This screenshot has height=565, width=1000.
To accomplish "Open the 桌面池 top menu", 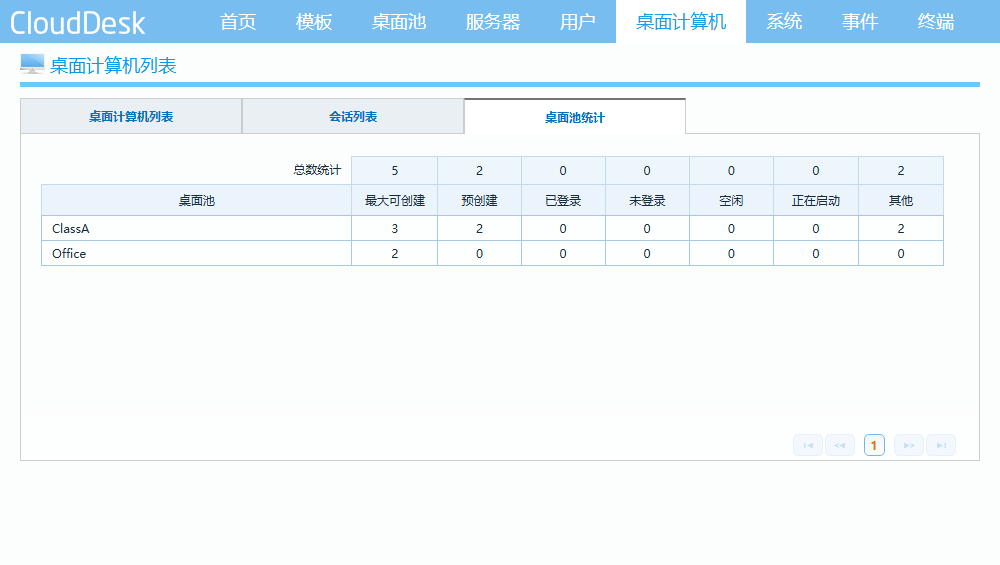I will click(x=399, y=22).
